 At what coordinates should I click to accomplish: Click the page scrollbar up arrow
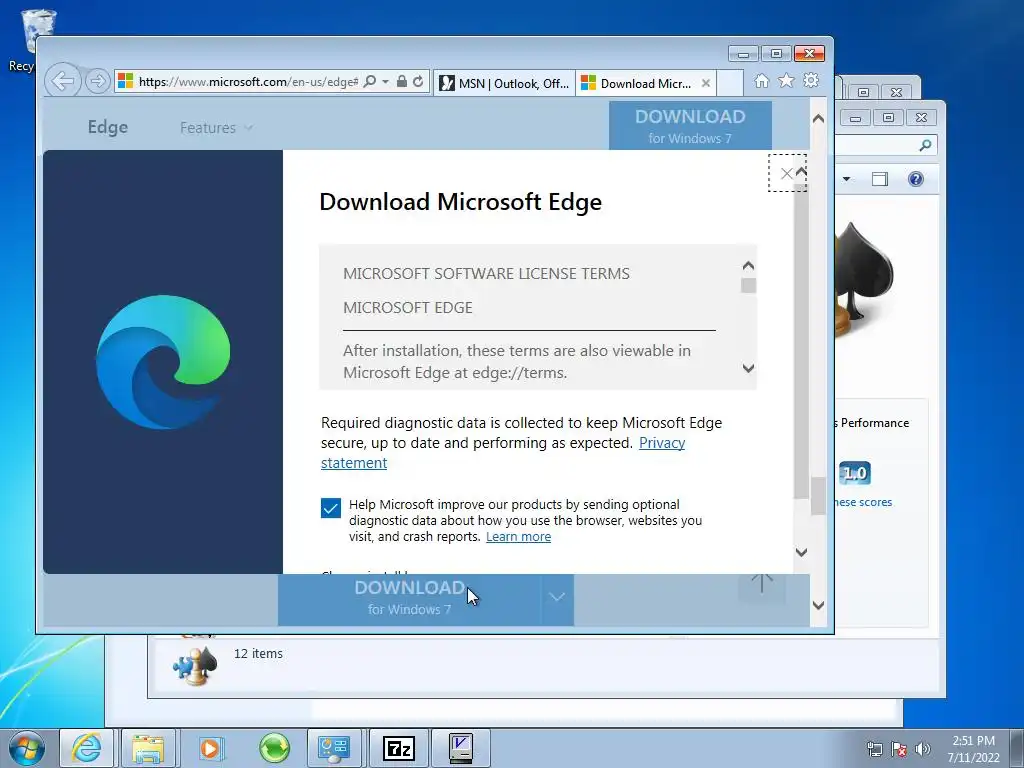click(818, 119)
